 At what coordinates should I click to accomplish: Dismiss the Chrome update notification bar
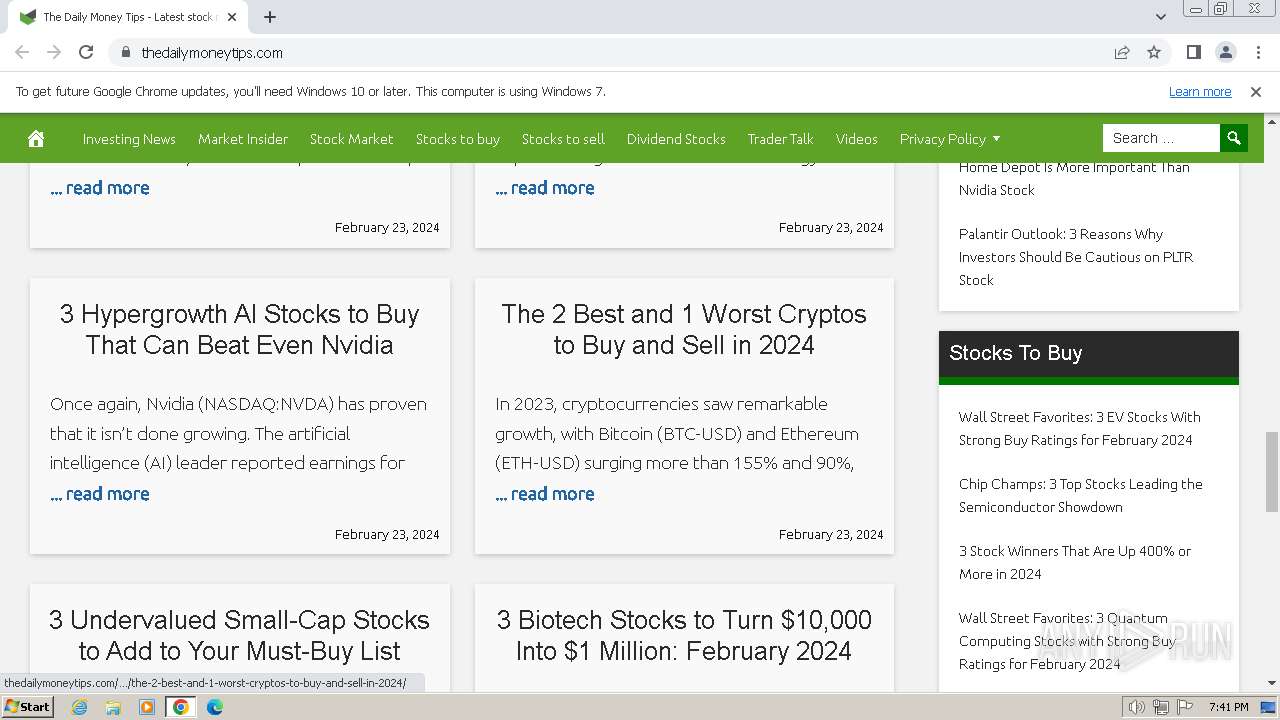tap(1256, 92)
